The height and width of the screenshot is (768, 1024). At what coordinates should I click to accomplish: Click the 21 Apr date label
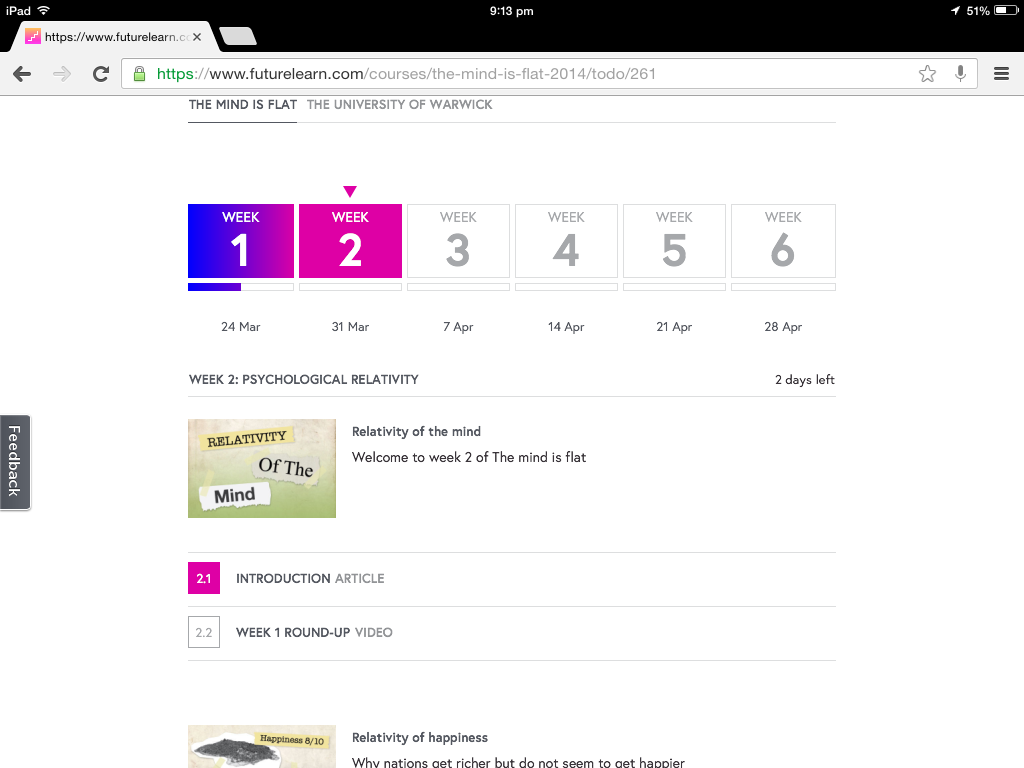(674, 327)
